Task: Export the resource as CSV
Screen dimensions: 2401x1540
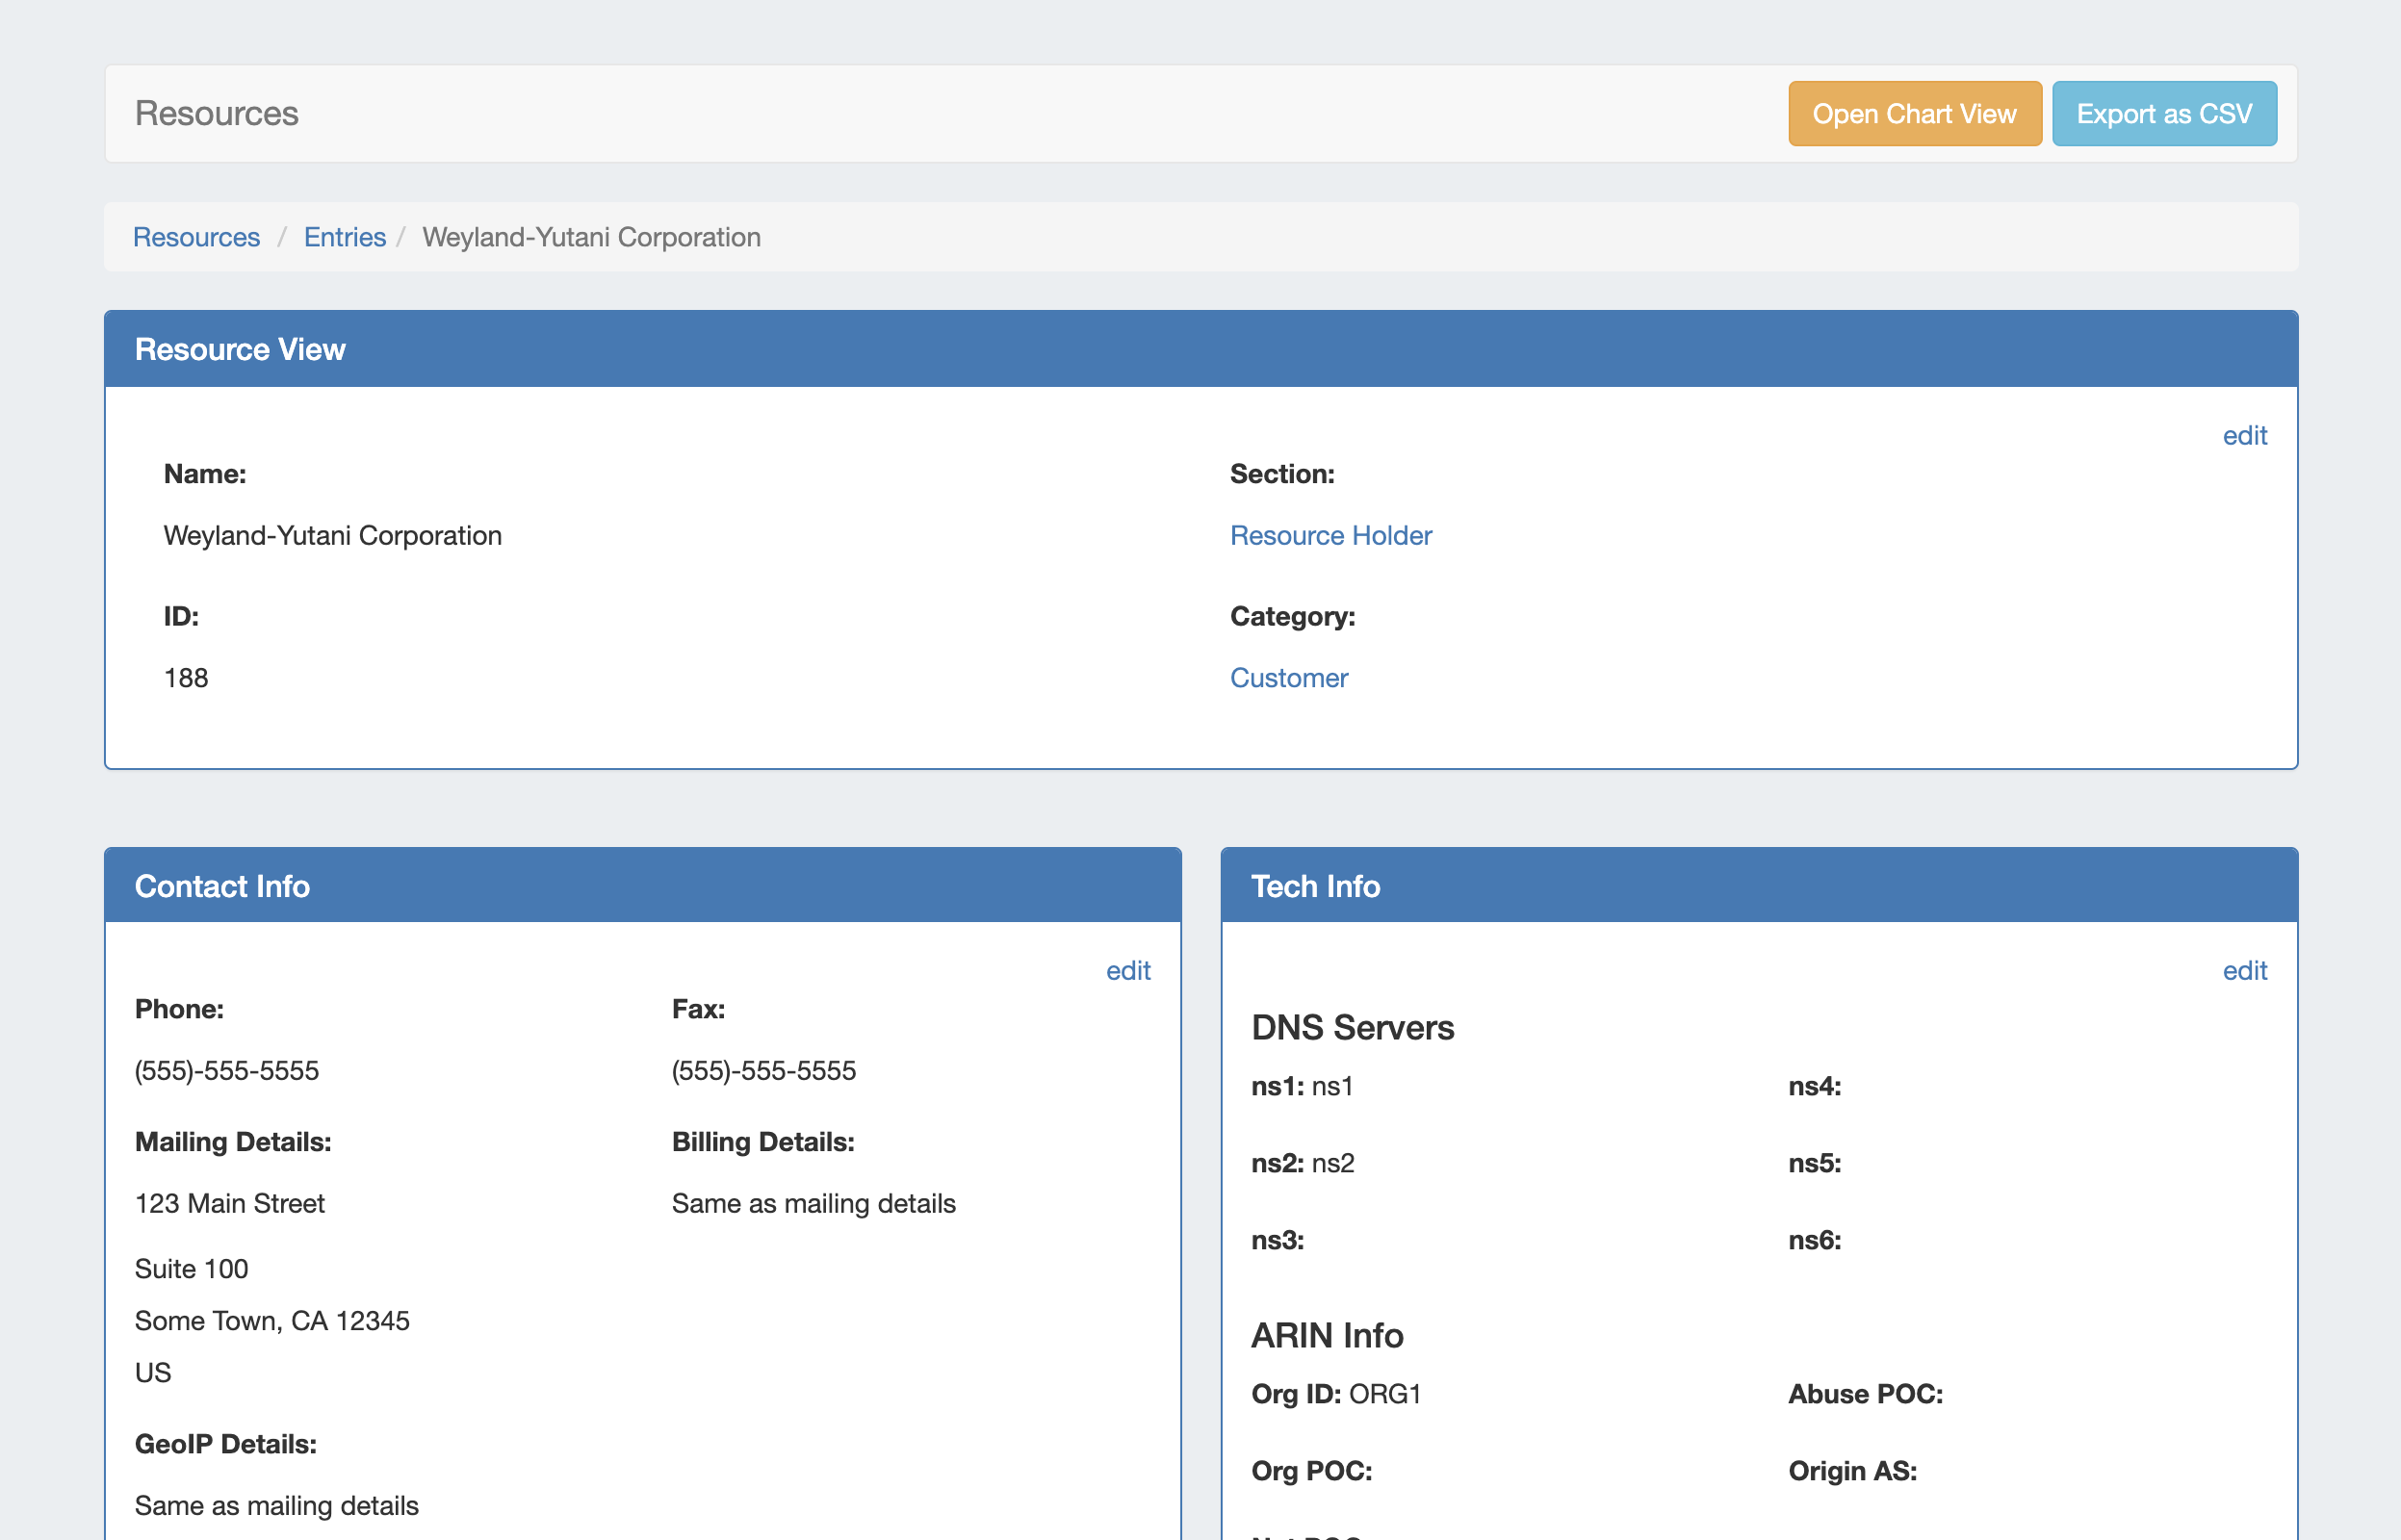Action: click(2163, 114)
